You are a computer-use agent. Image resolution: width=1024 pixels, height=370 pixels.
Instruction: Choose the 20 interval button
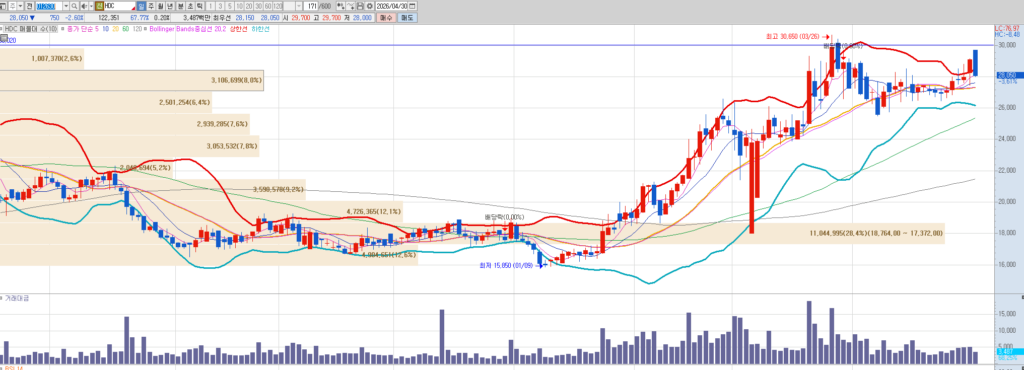[249, 6]
